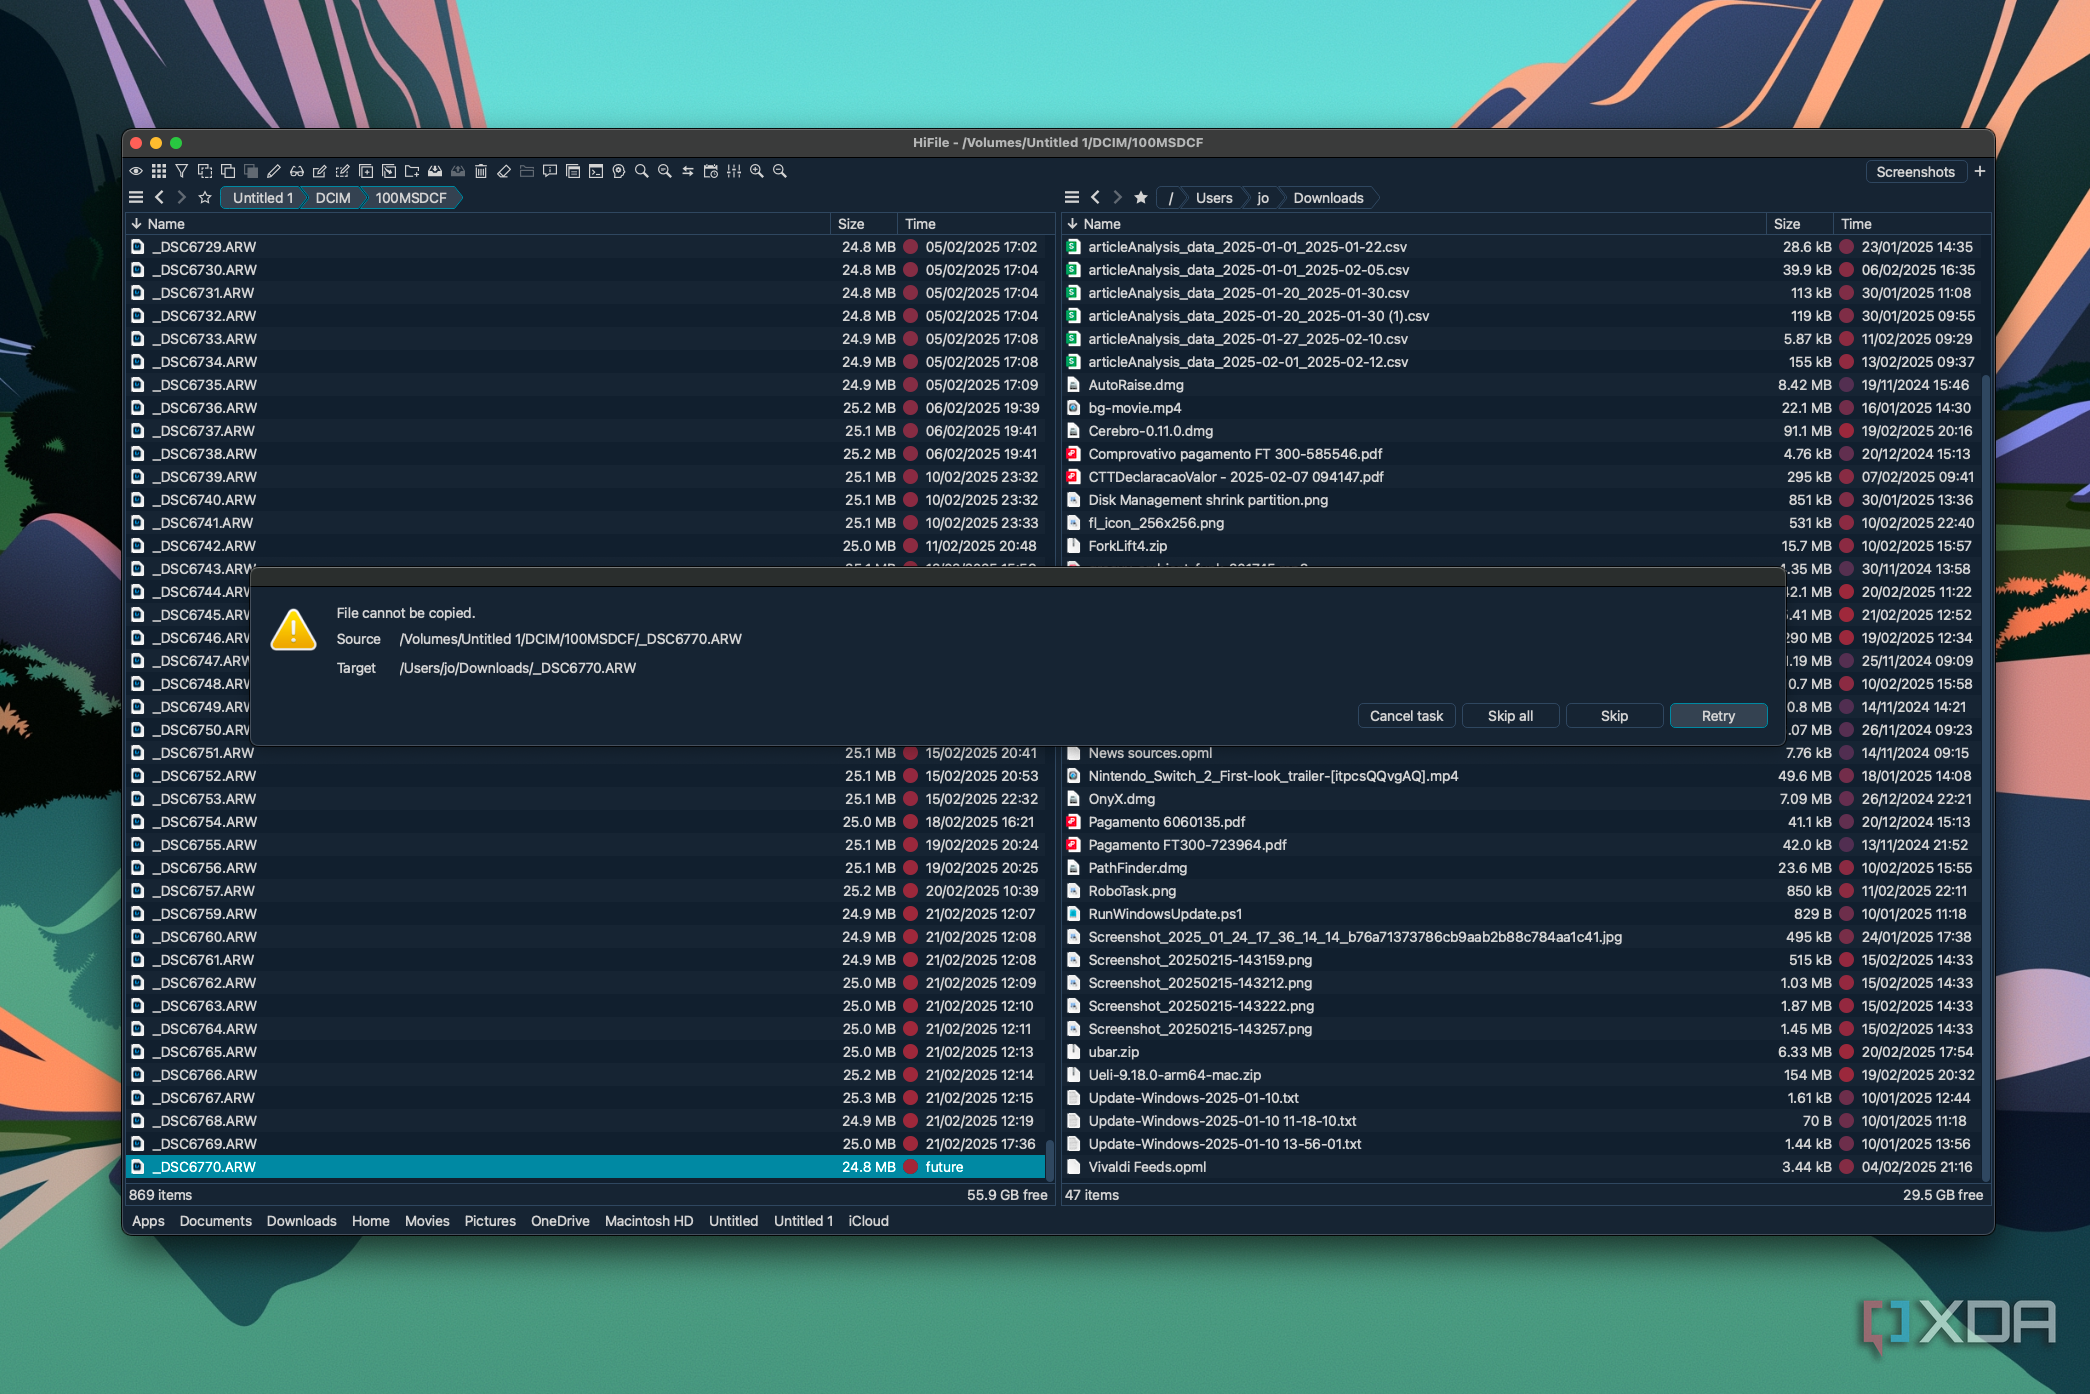Open the terminal icon in the toolbar
Viewport: 2090px width, 1394px height.
596,171
